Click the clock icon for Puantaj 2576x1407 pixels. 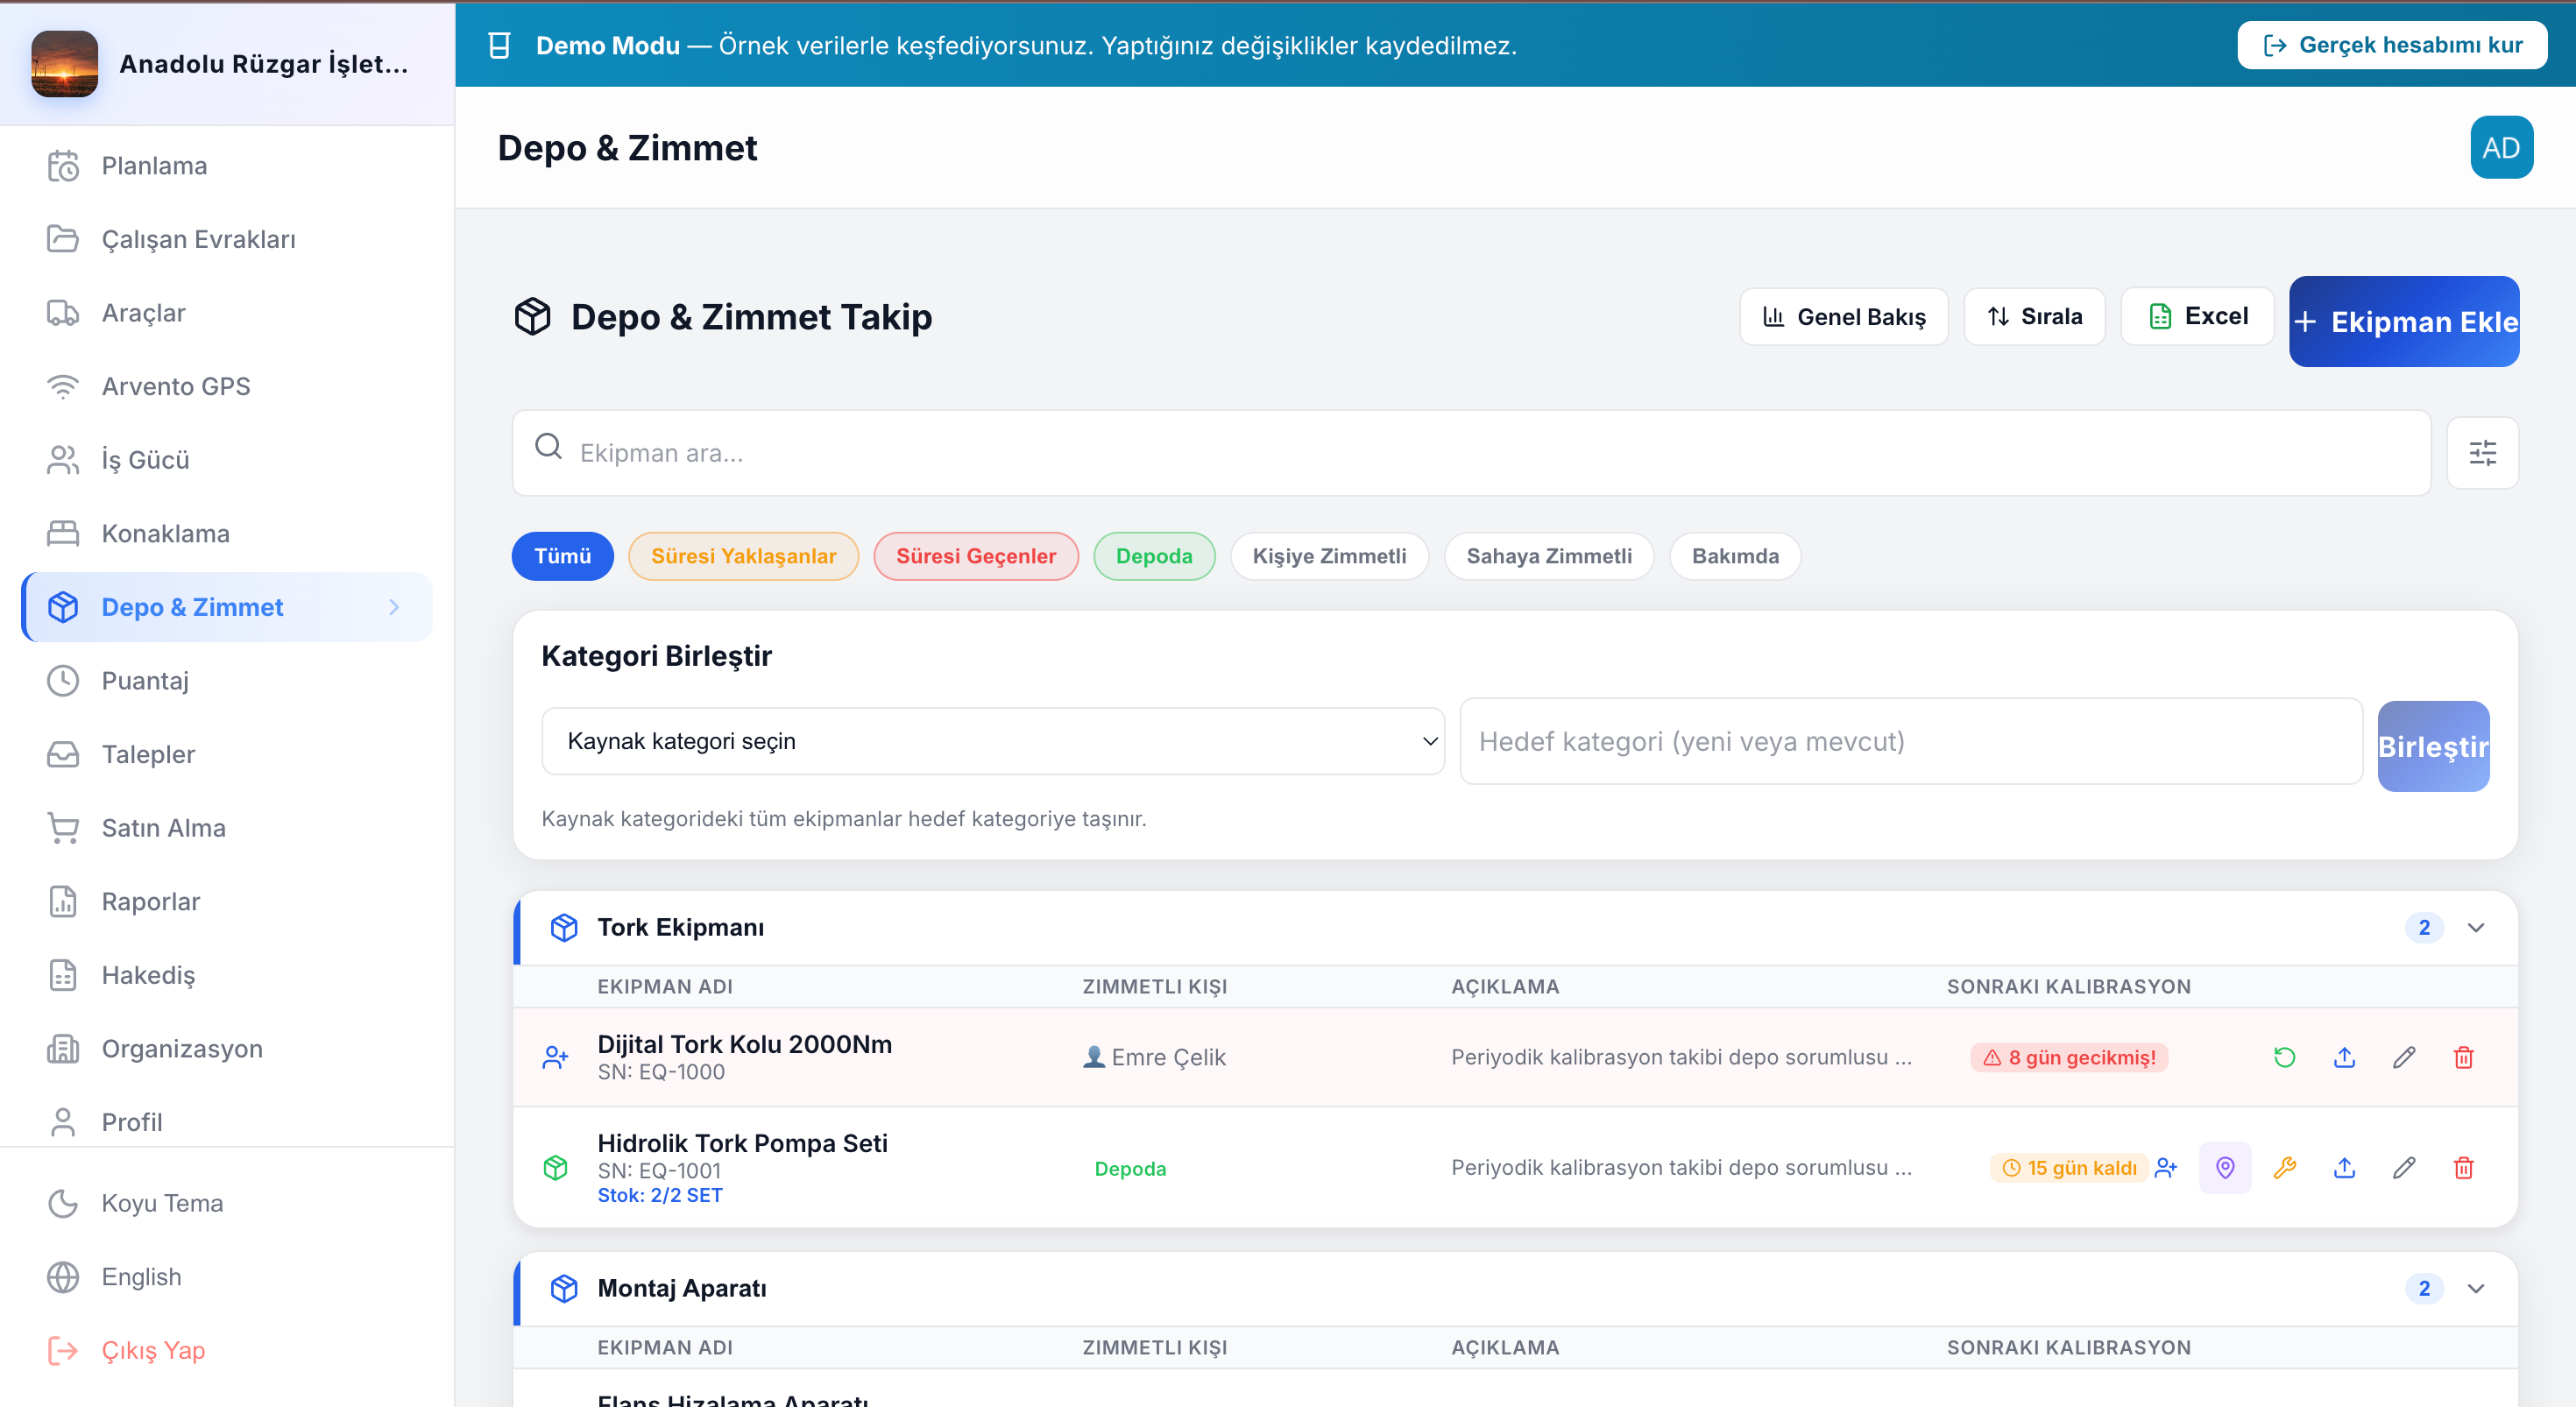pyautogui.click(x=63, y=681)
